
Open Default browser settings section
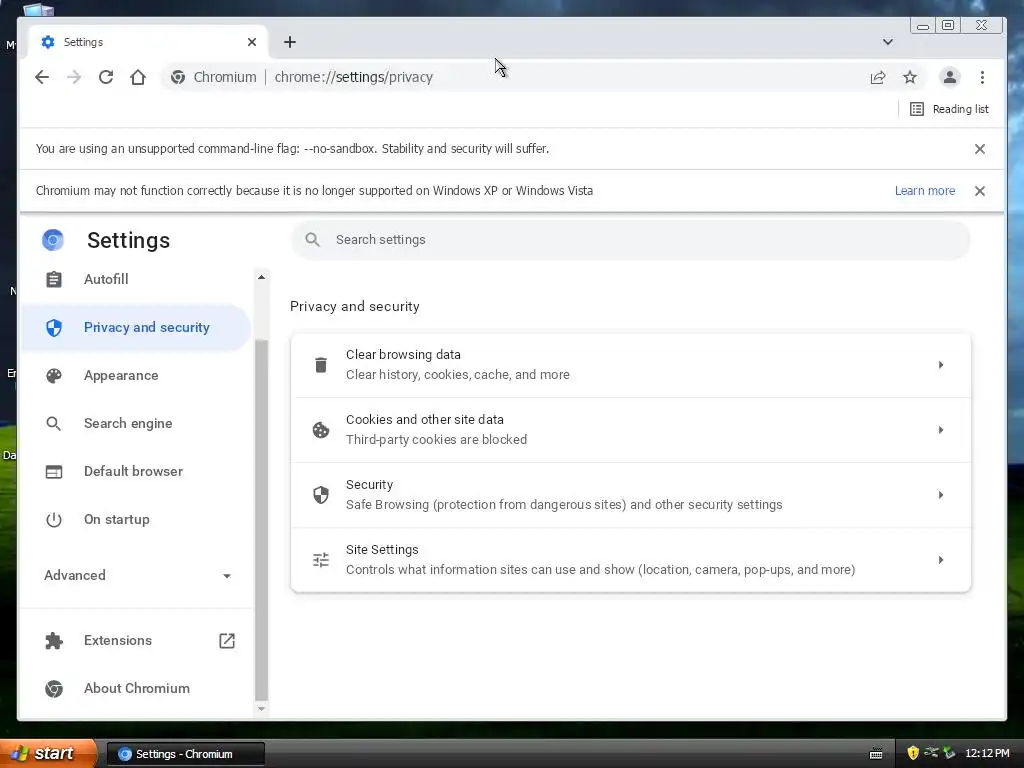click(x=136, y=472)
